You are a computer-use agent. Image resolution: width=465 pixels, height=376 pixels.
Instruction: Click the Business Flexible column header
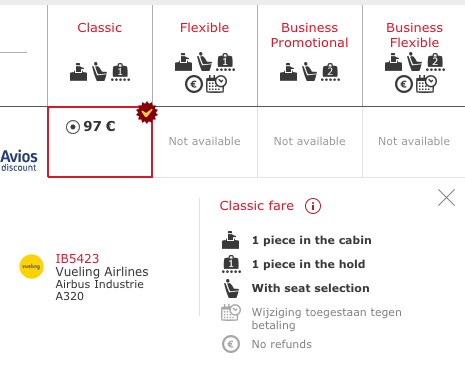point(414,35)
